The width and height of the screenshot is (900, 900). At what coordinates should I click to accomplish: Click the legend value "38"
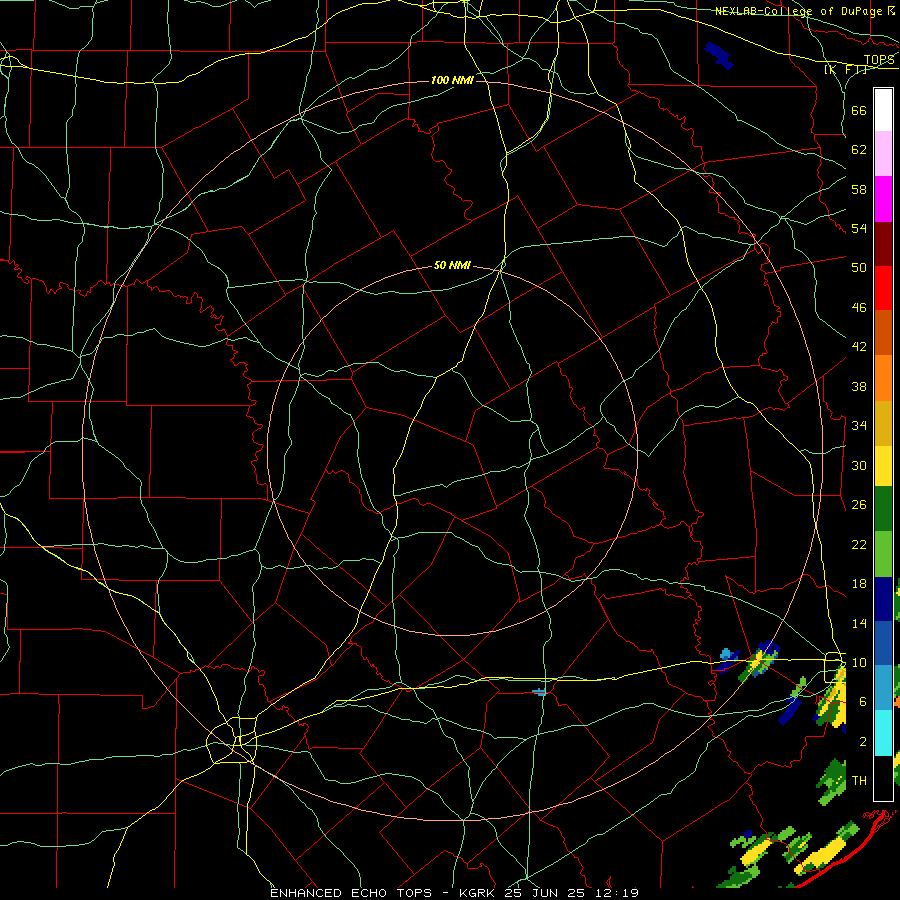click(859, 387)
